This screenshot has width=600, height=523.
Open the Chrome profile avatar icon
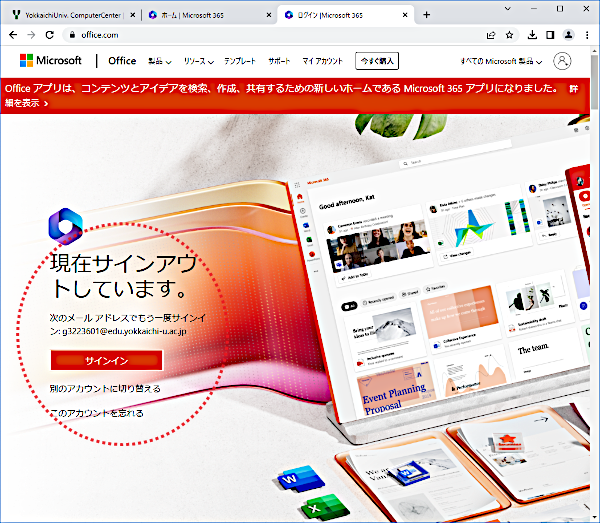point(569,35)
